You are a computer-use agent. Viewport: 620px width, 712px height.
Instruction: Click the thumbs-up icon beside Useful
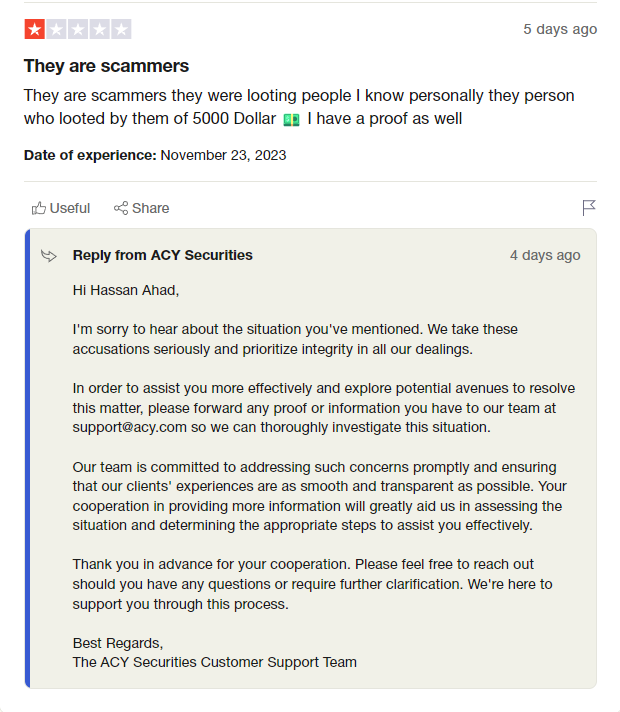(39, 208)
